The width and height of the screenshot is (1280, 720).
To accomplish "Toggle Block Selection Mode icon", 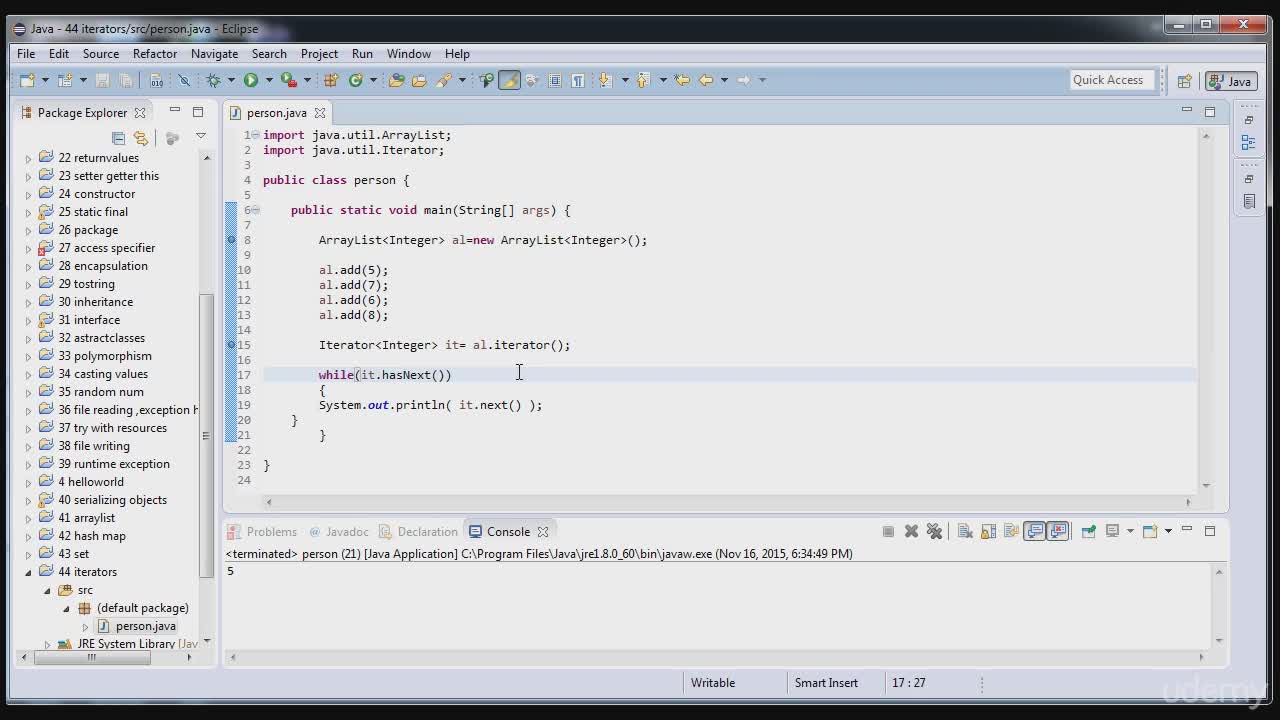I will [554, 80].
